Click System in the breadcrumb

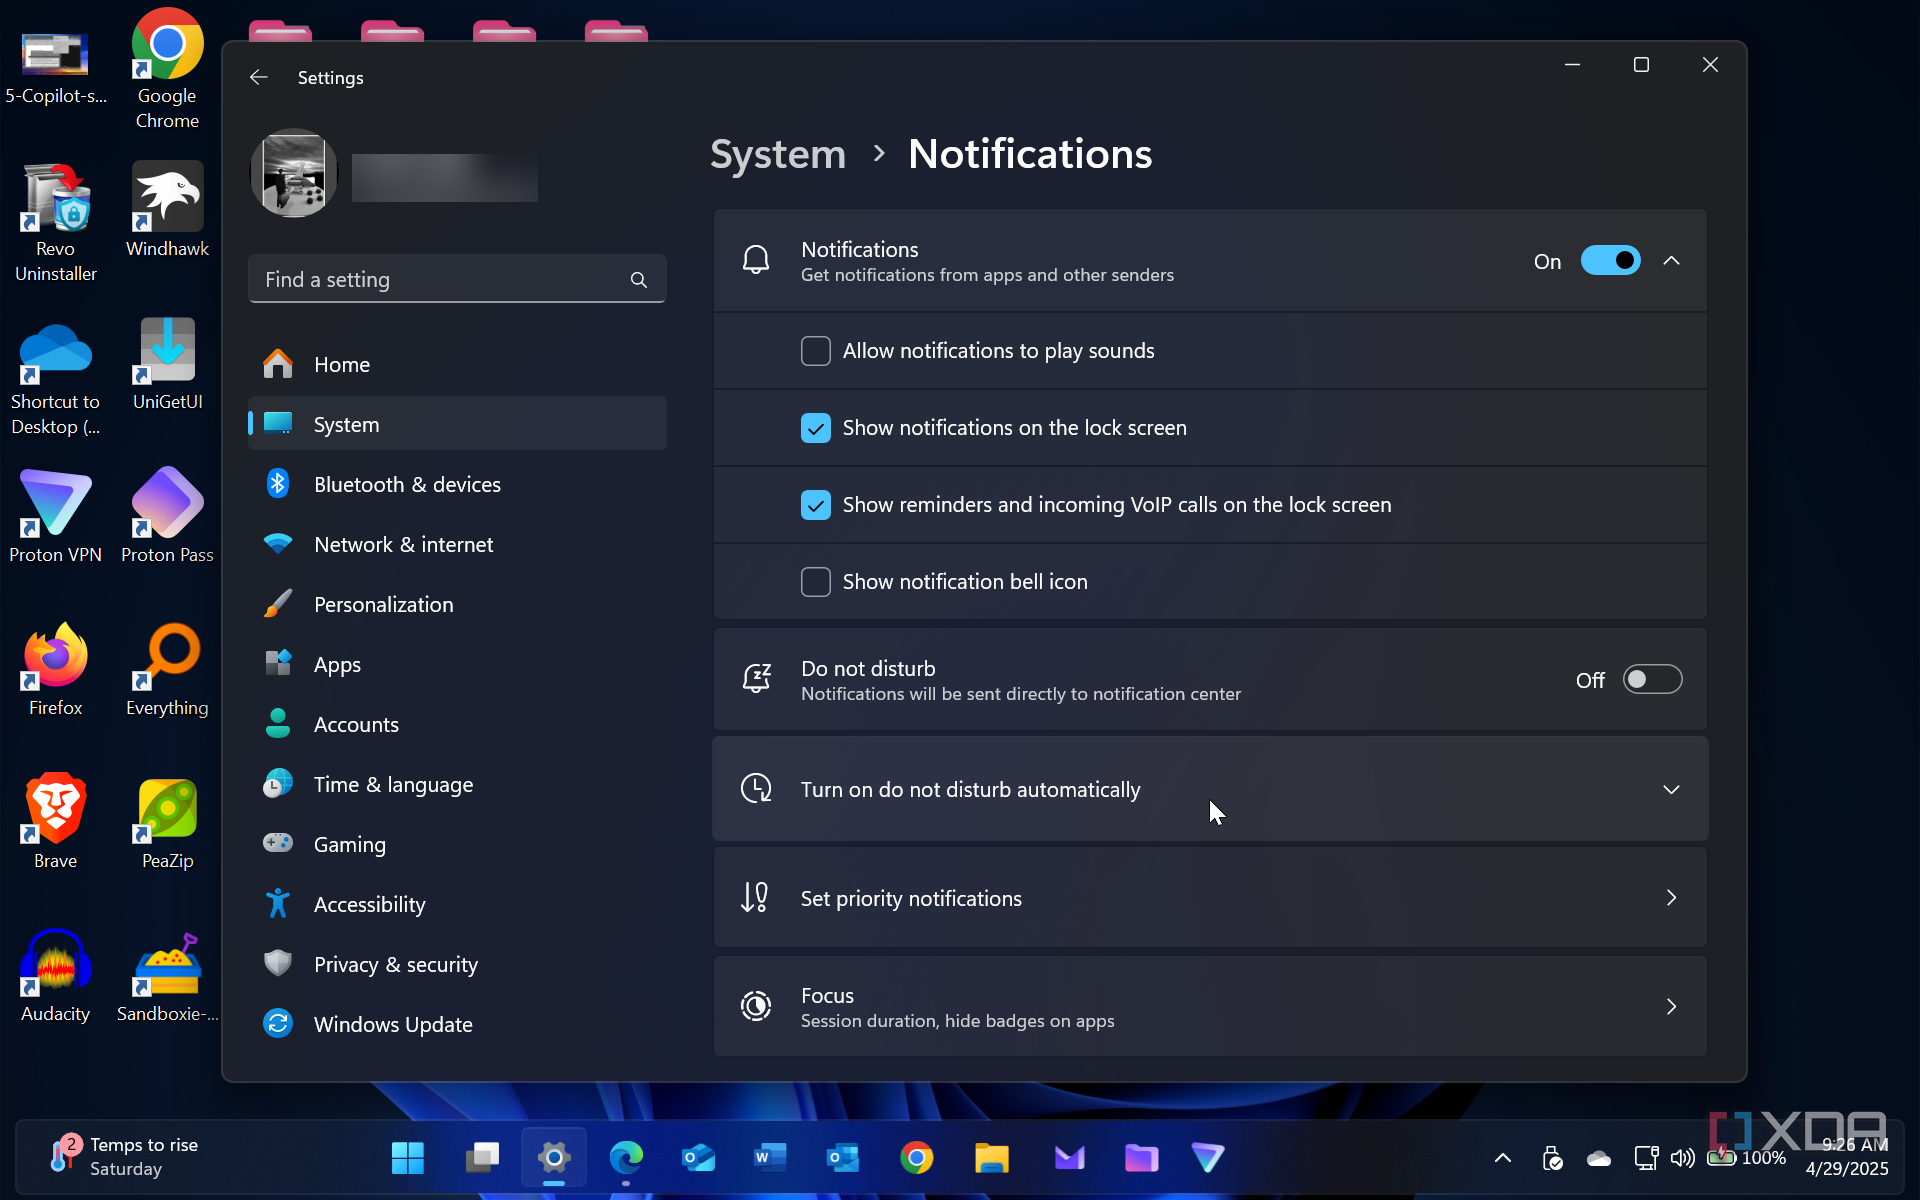click(778, 154)
